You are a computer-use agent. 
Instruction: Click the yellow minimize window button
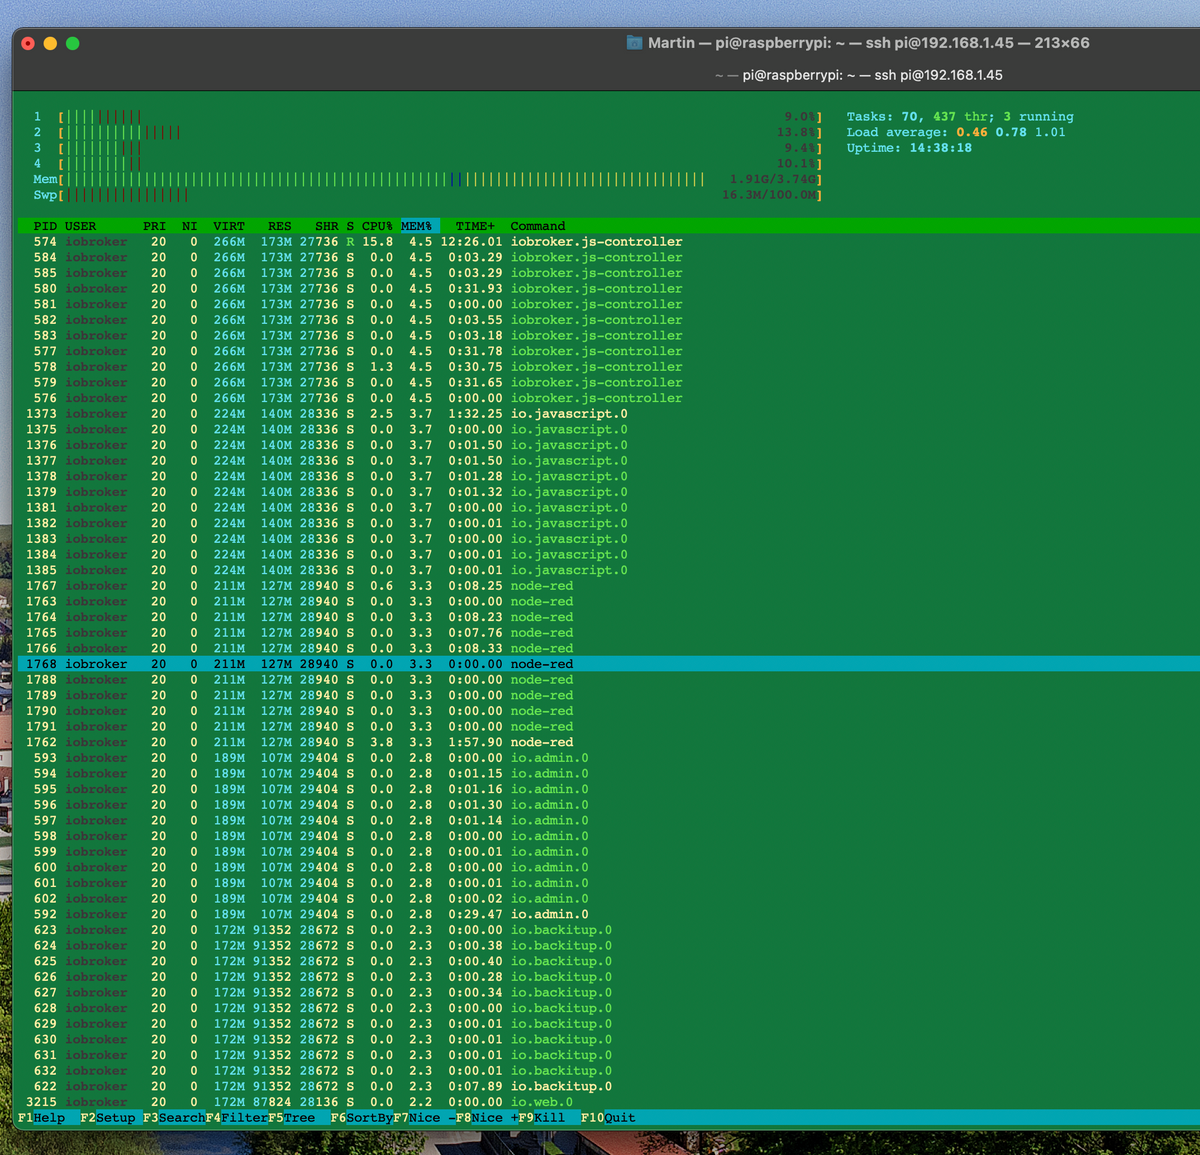click(50, 43)
